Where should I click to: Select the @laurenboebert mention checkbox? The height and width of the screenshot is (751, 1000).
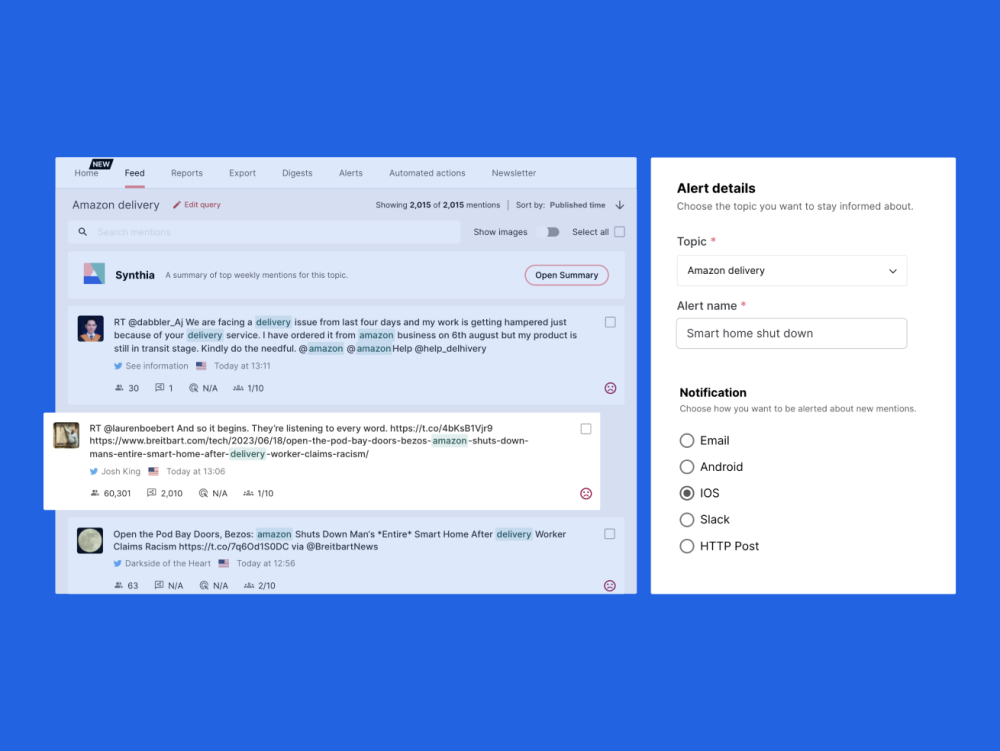pos(585,429)
